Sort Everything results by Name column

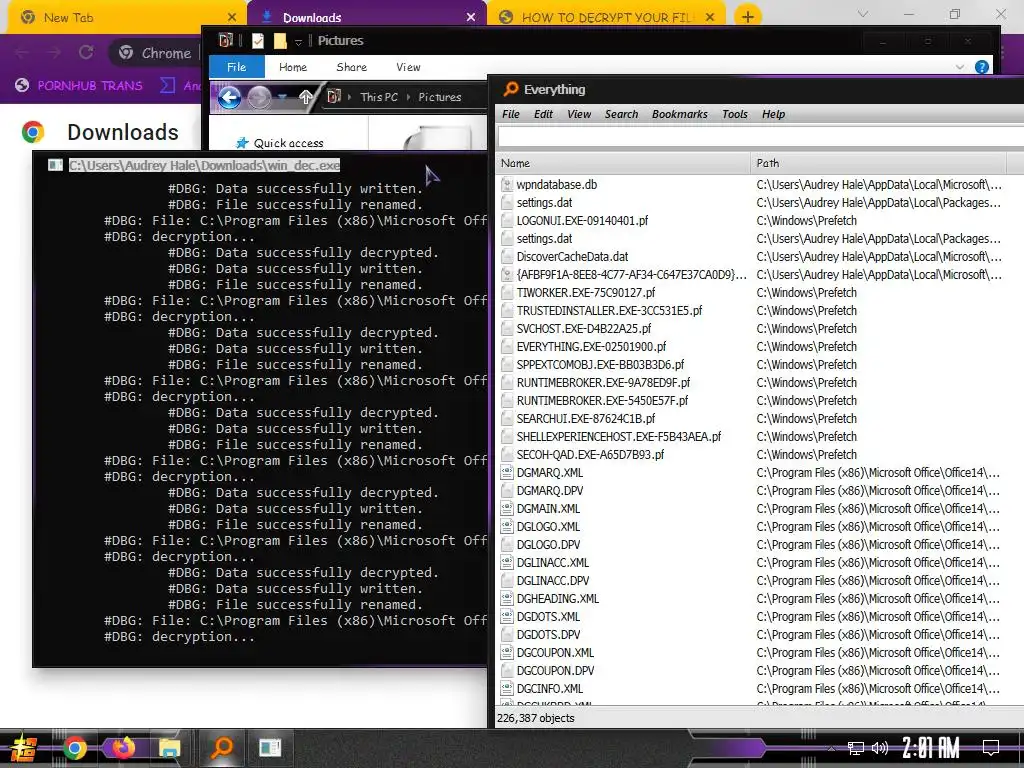(x=623, y=163)
